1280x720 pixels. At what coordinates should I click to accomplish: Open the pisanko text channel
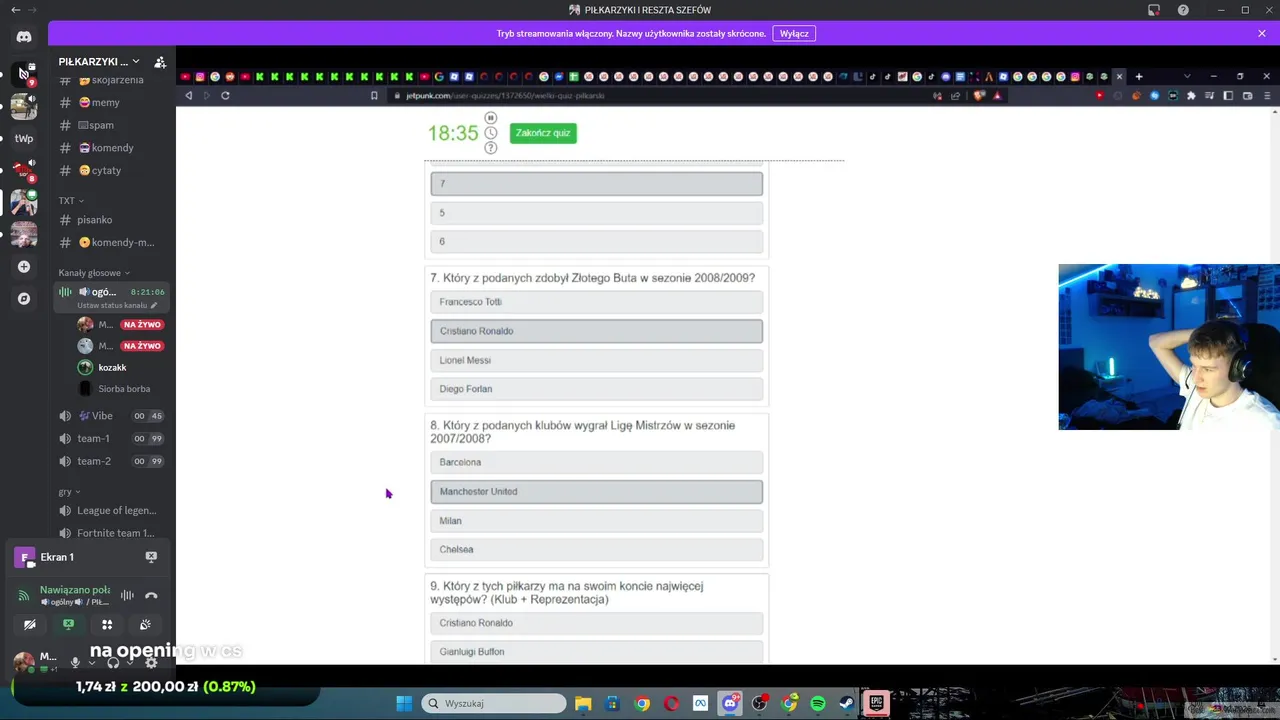pos(110,220)
